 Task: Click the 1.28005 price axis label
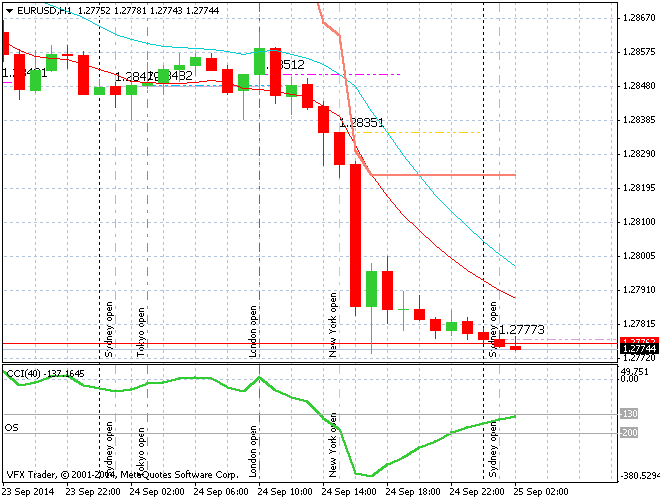point(639,256)
